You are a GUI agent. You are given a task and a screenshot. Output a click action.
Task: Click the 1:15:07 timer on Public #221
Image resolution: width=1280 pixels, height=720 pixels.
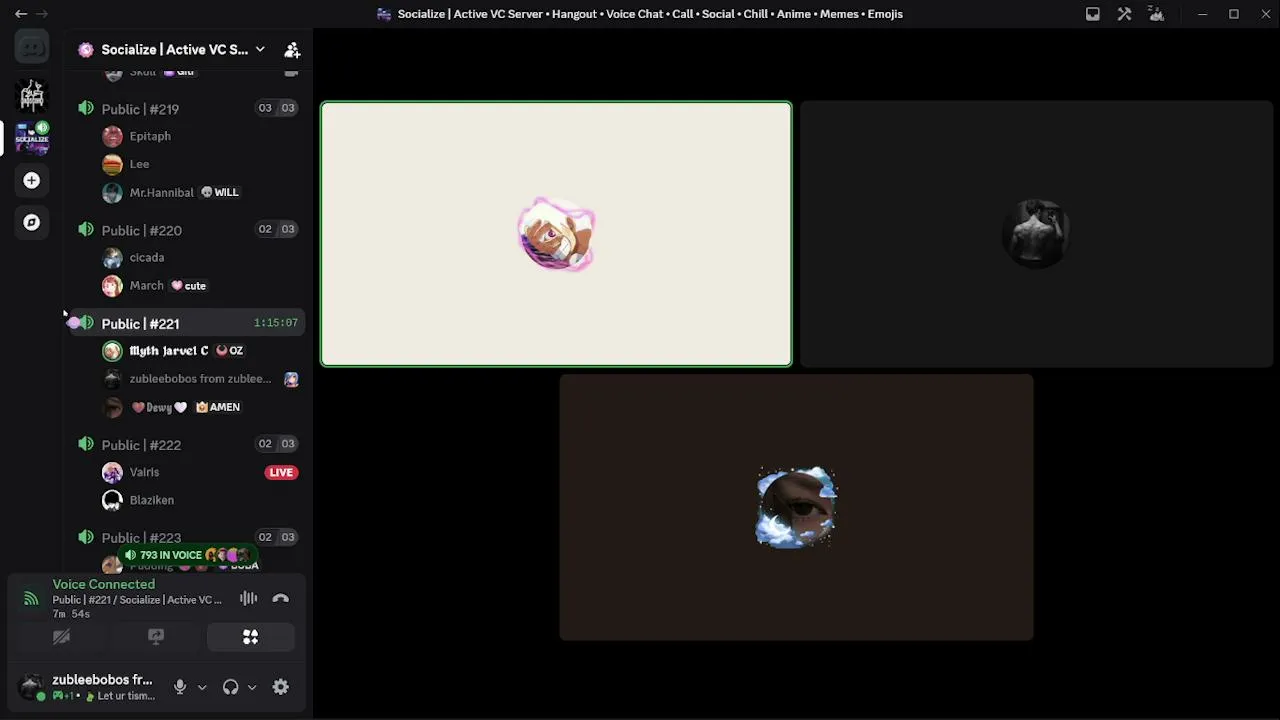pyautogui.click(x=276, y=323)
